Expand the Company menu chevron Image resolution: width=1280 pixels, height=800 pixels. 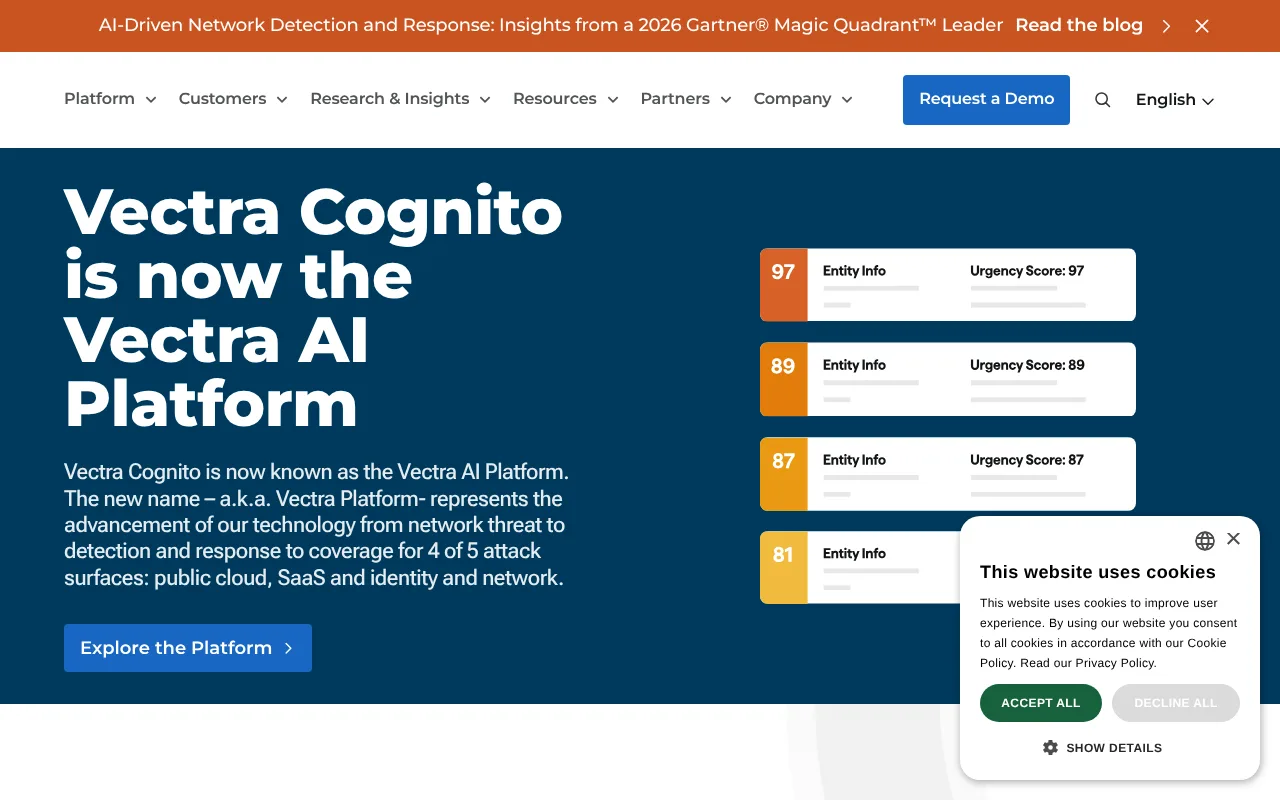click(x=847, y=99)
